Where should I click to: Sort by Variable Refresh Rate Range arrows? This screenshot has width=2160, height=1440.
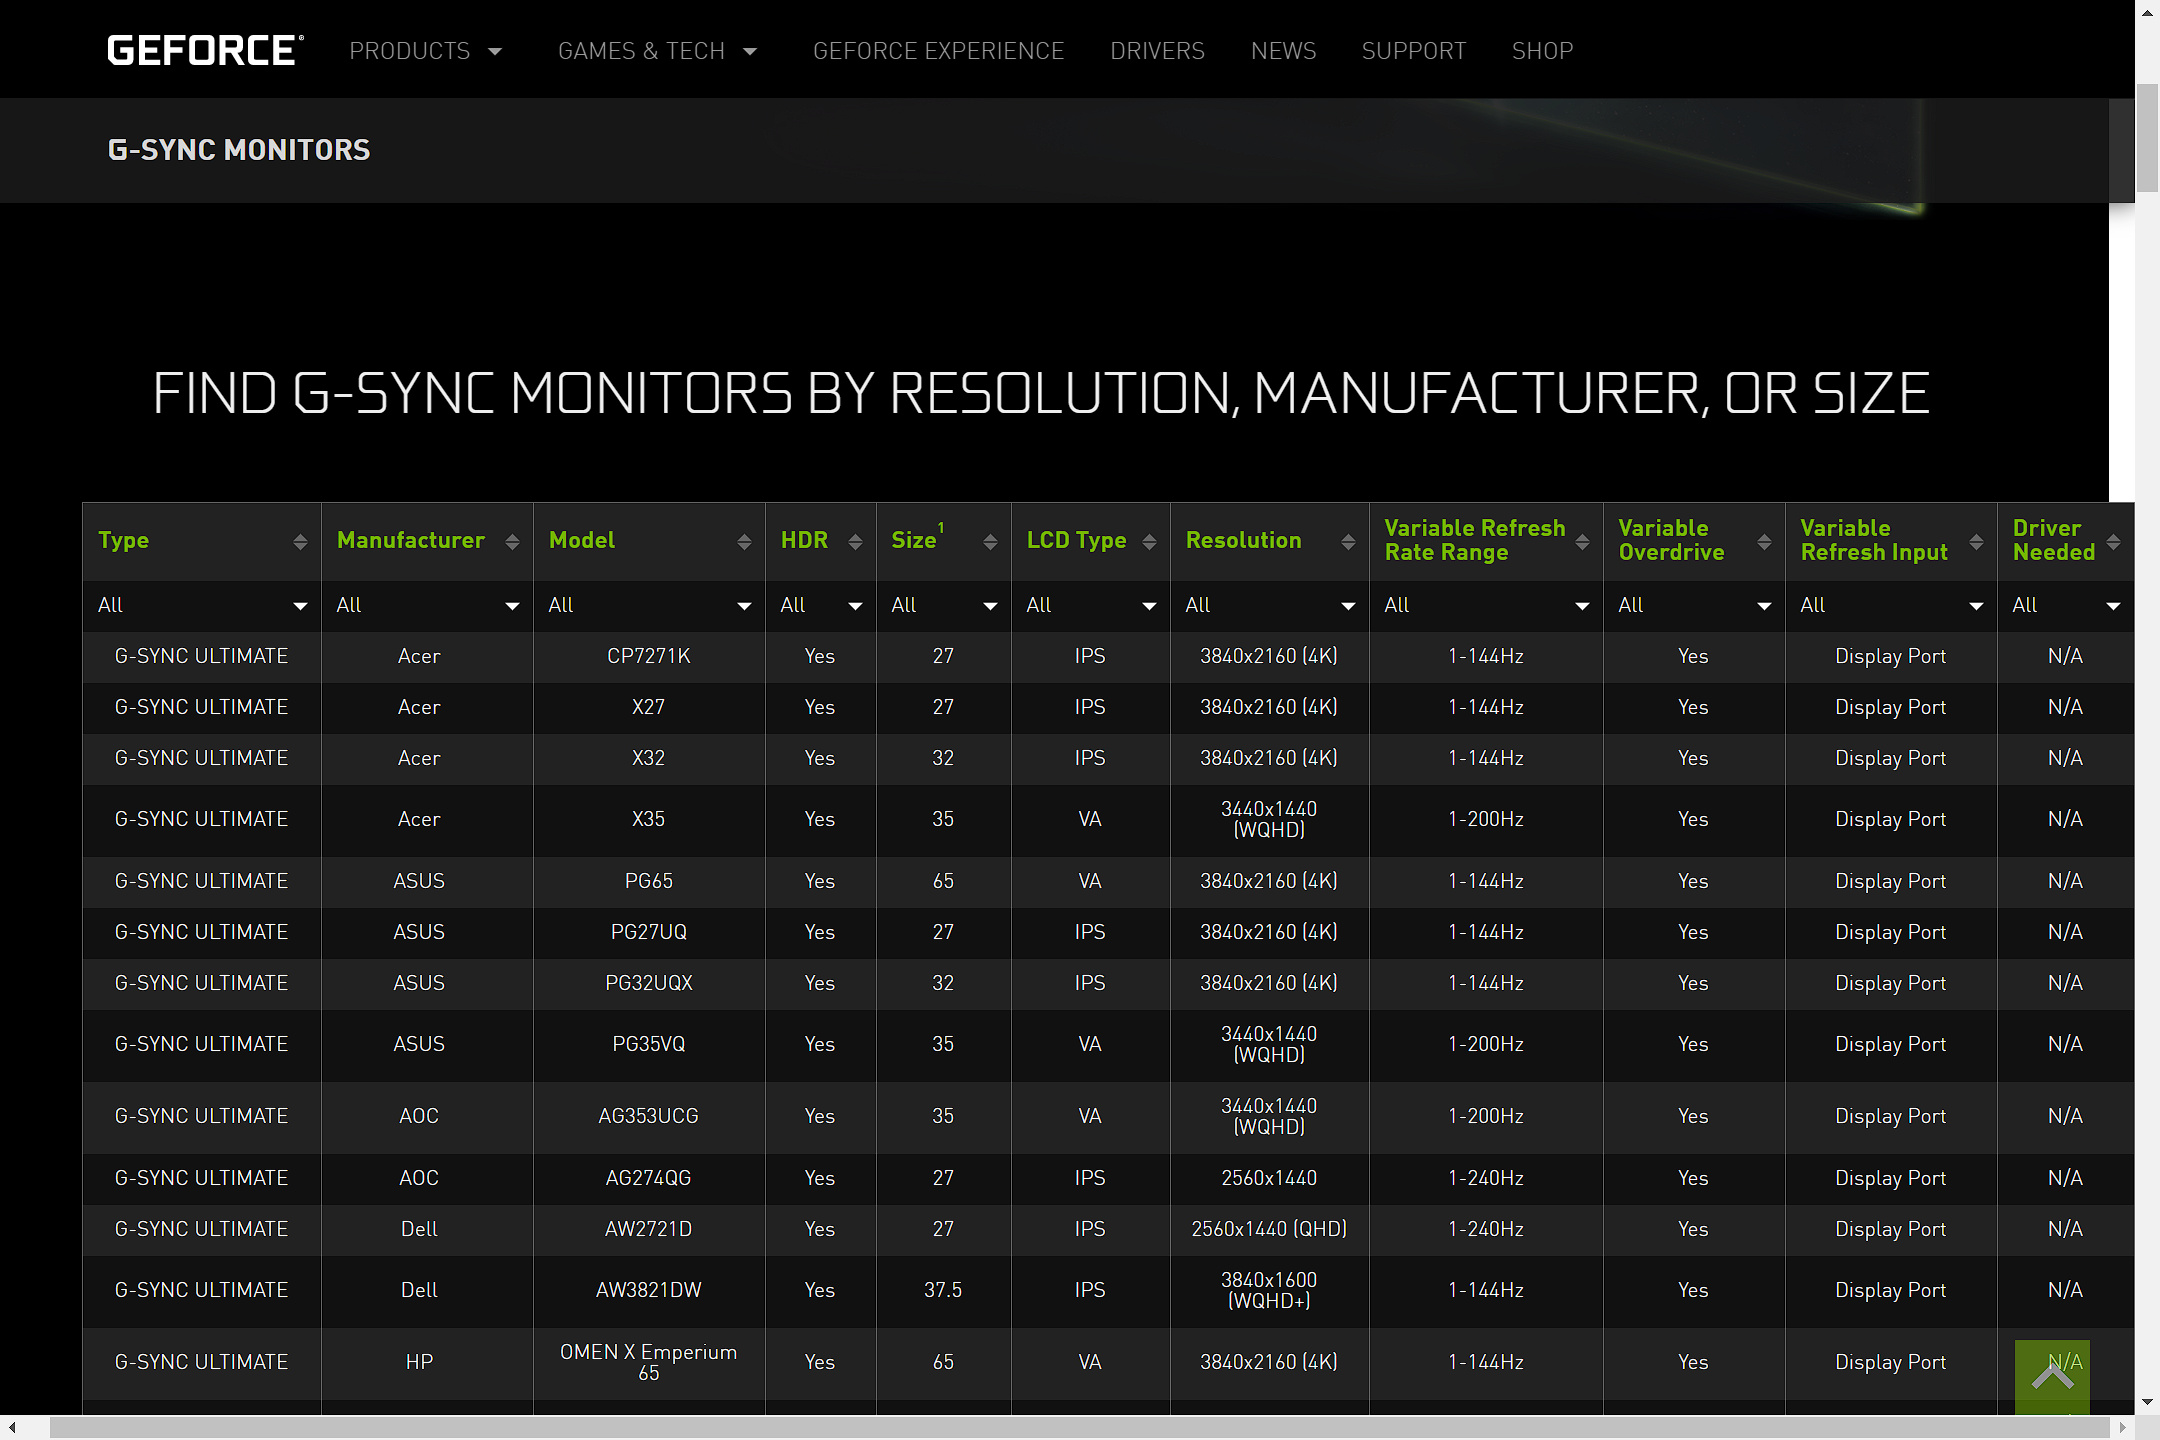click(1582, 541)
